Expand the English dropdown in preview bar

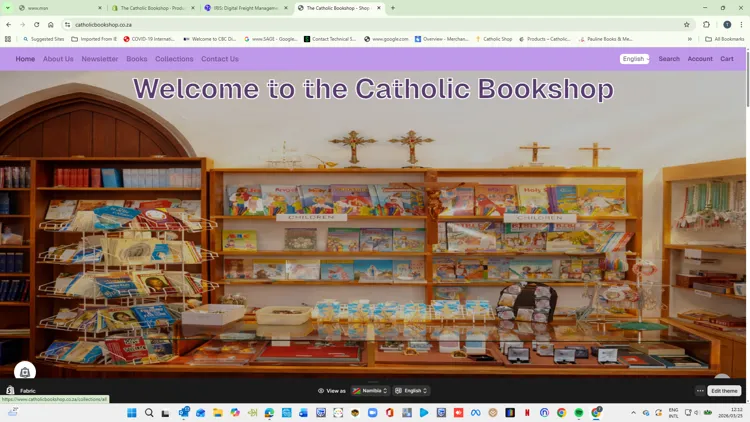point(411,391)
